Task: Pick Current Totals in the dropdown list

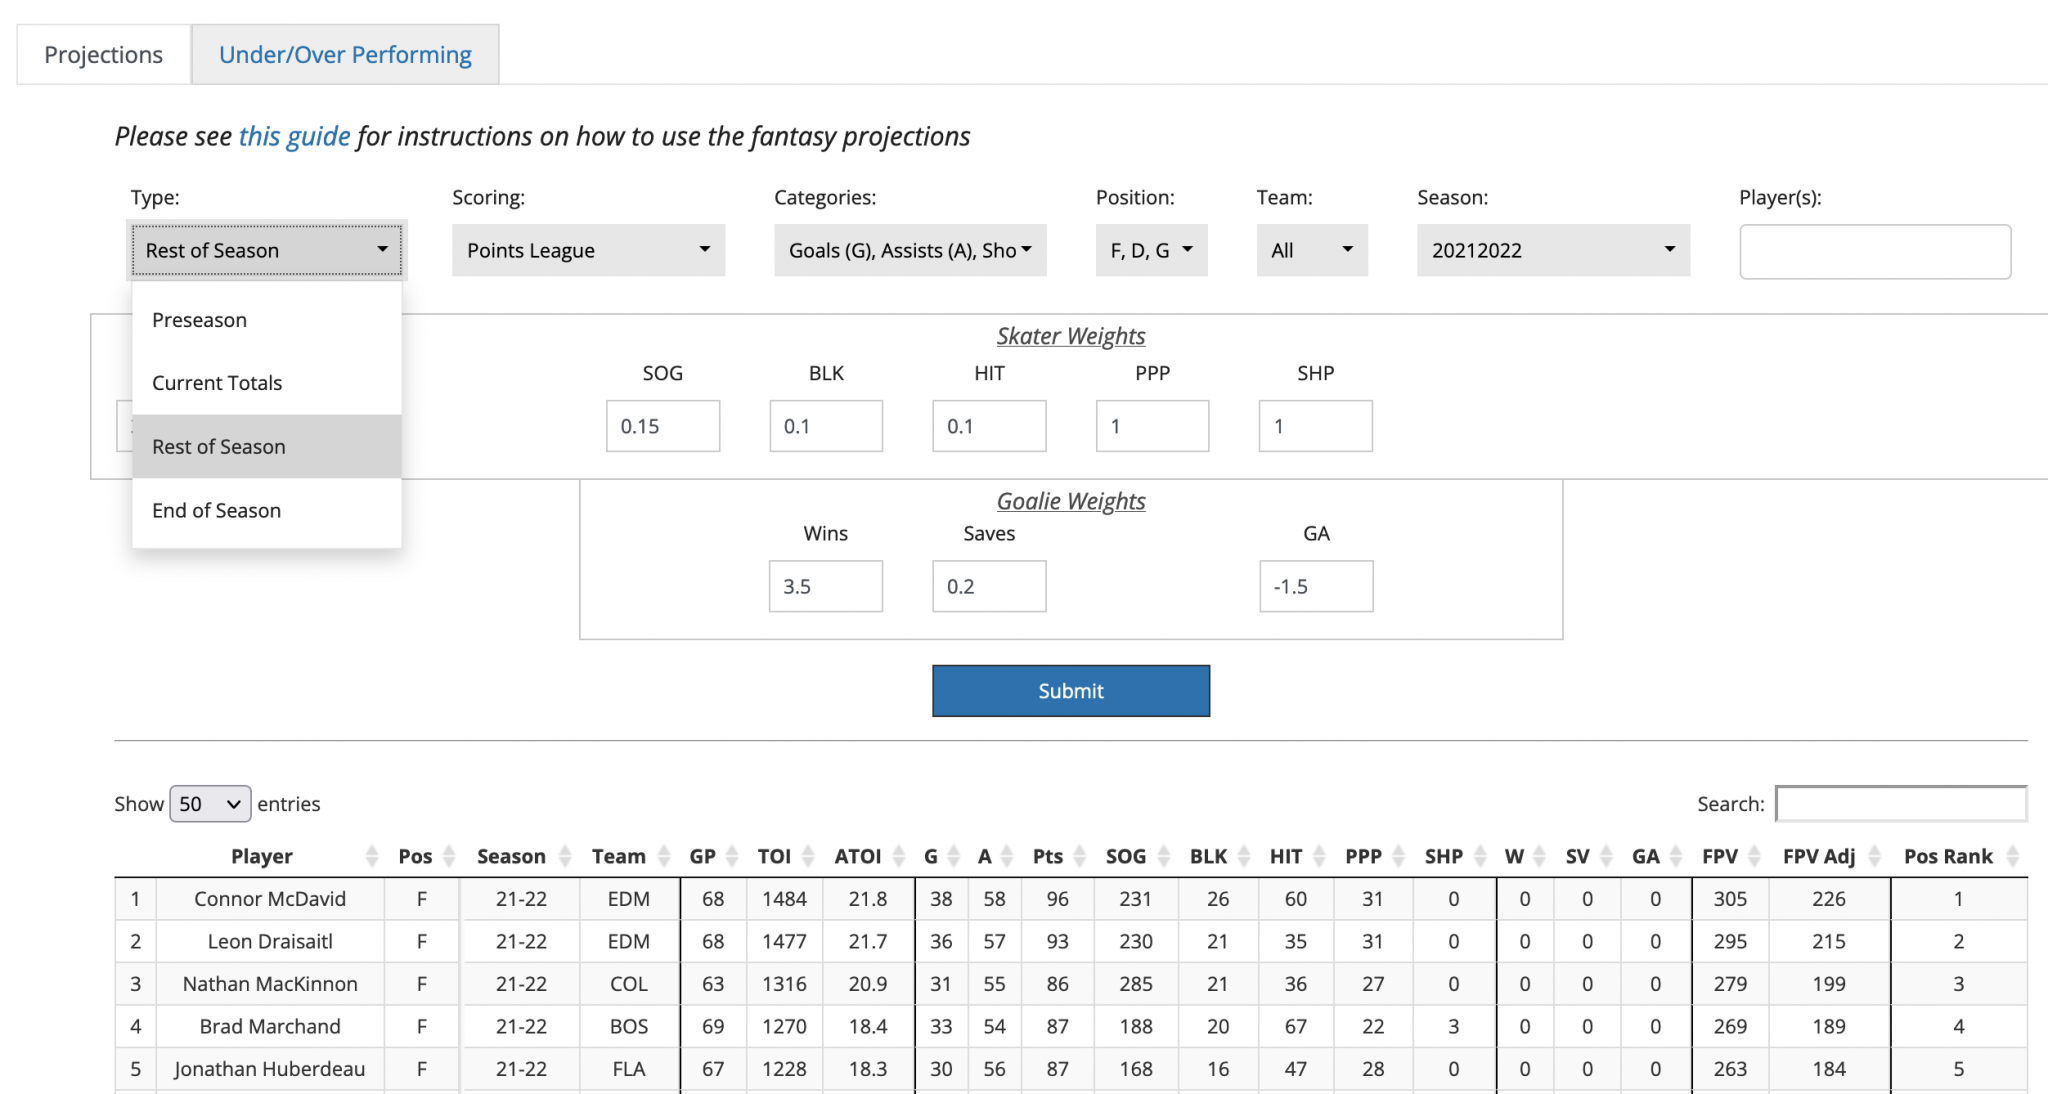Action: pyautogui.click(x=217, y=383)
